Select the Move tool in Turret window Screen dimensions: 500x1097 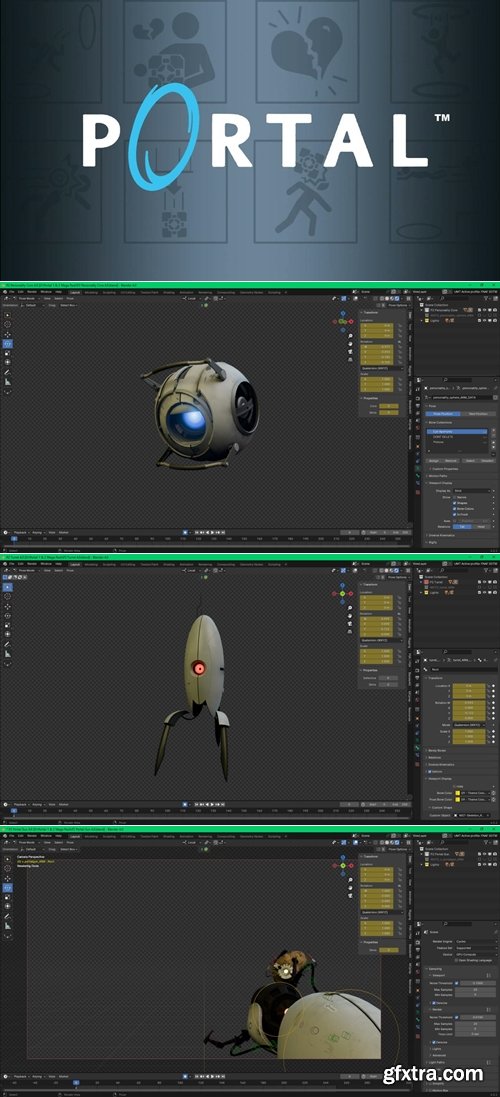[x=8, y=606]
